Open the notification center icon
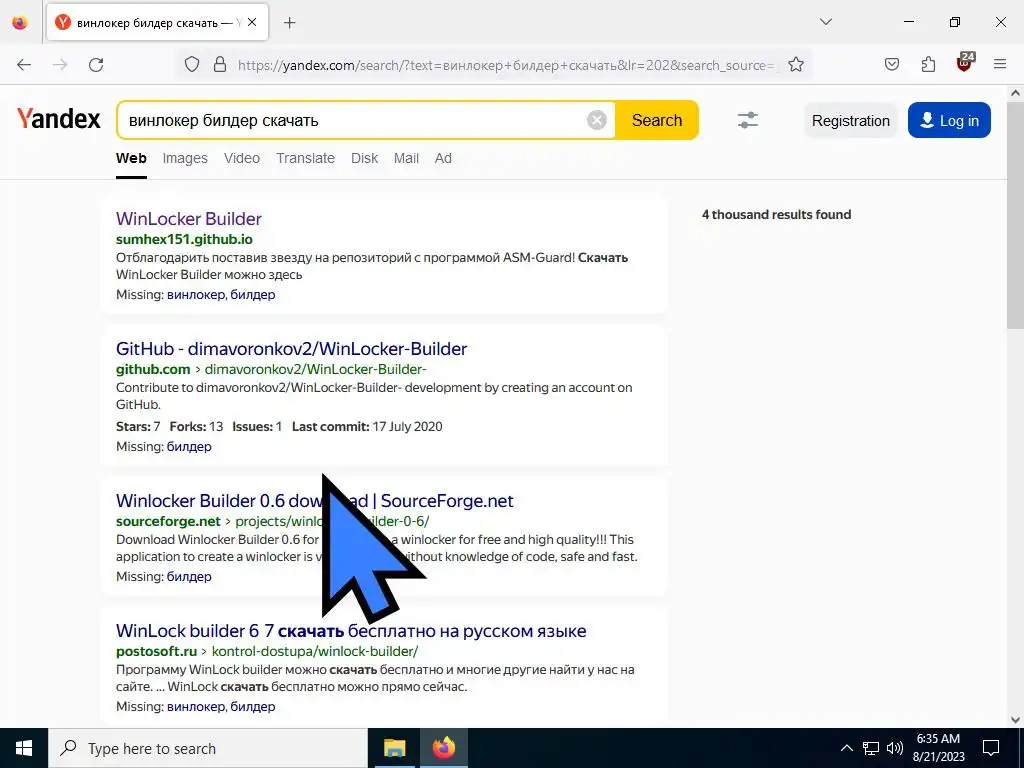1024x768 pixels. [x=991, y=748]
